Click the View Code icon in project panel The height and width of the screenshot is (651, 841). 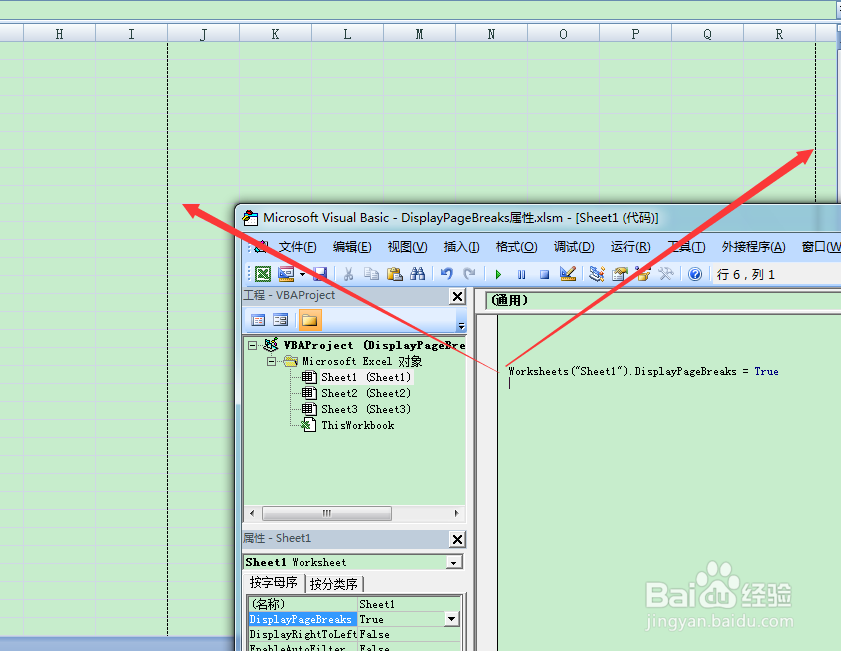(x=258, y=320)
